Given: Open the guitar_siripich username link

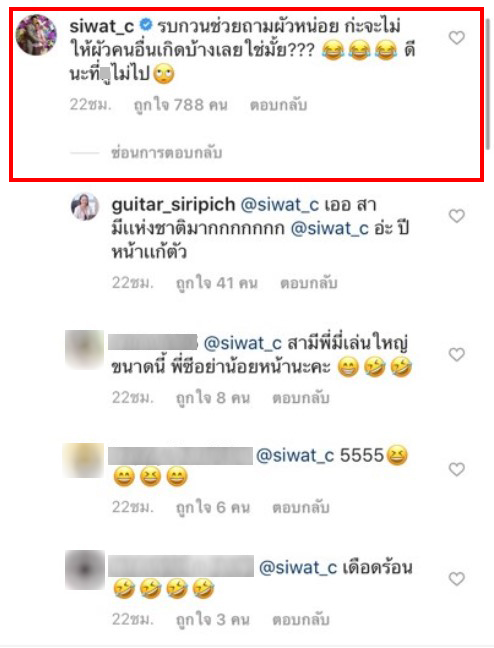Looking at the screenshot, I should pos(173,205).
